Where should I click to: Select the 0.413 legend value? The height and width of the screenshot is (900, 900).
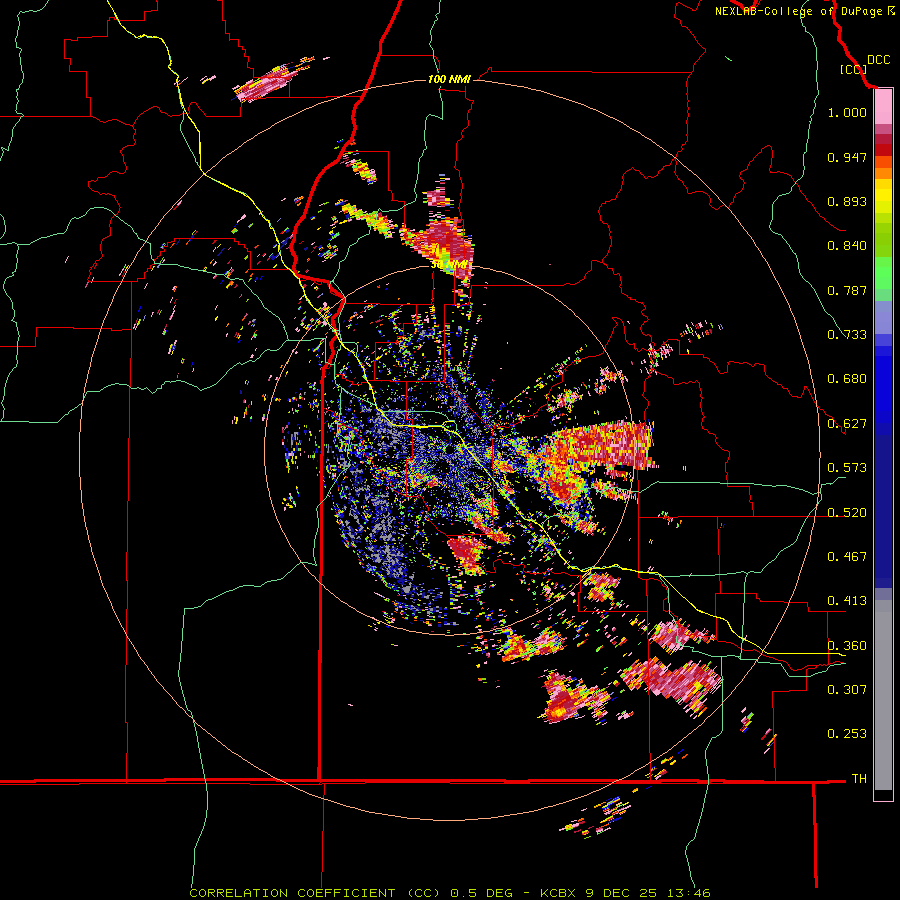tap(847, 601)
